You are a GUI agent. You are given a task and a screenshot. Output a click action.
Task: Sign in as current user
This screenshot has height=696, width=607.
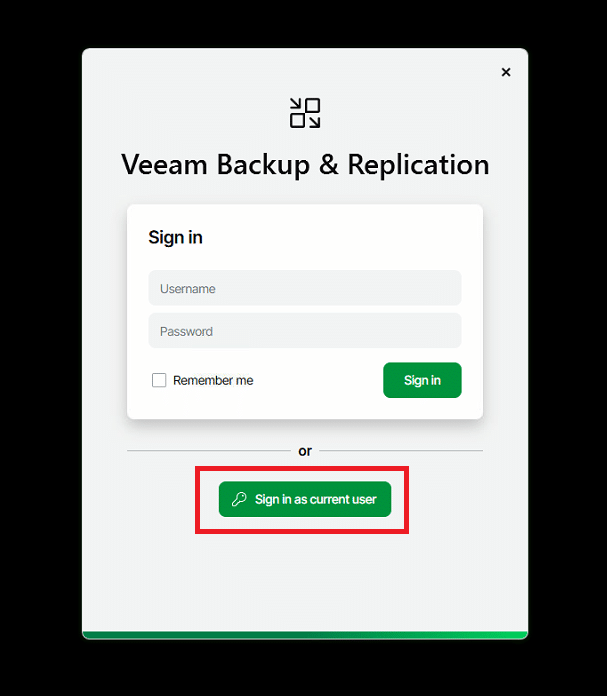[305, 499]
